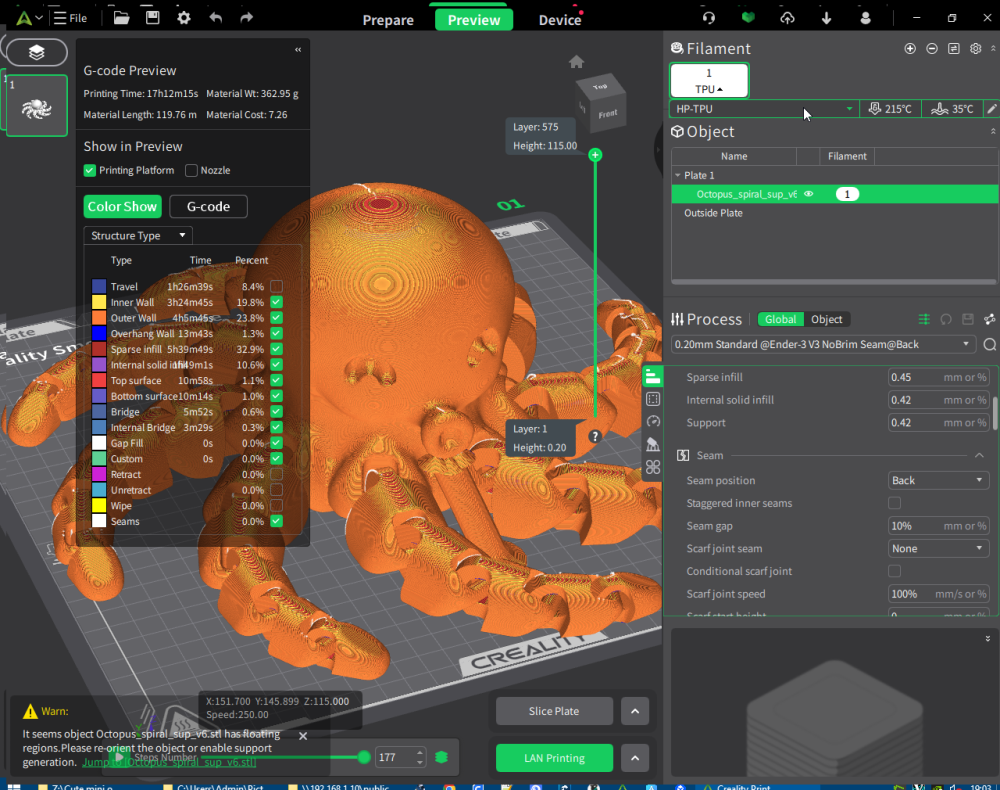Image resolution: width=1000 pixels, height=790 pixels.
Task: Click the top handle of layer slider
Action: [x=595, y=155]
